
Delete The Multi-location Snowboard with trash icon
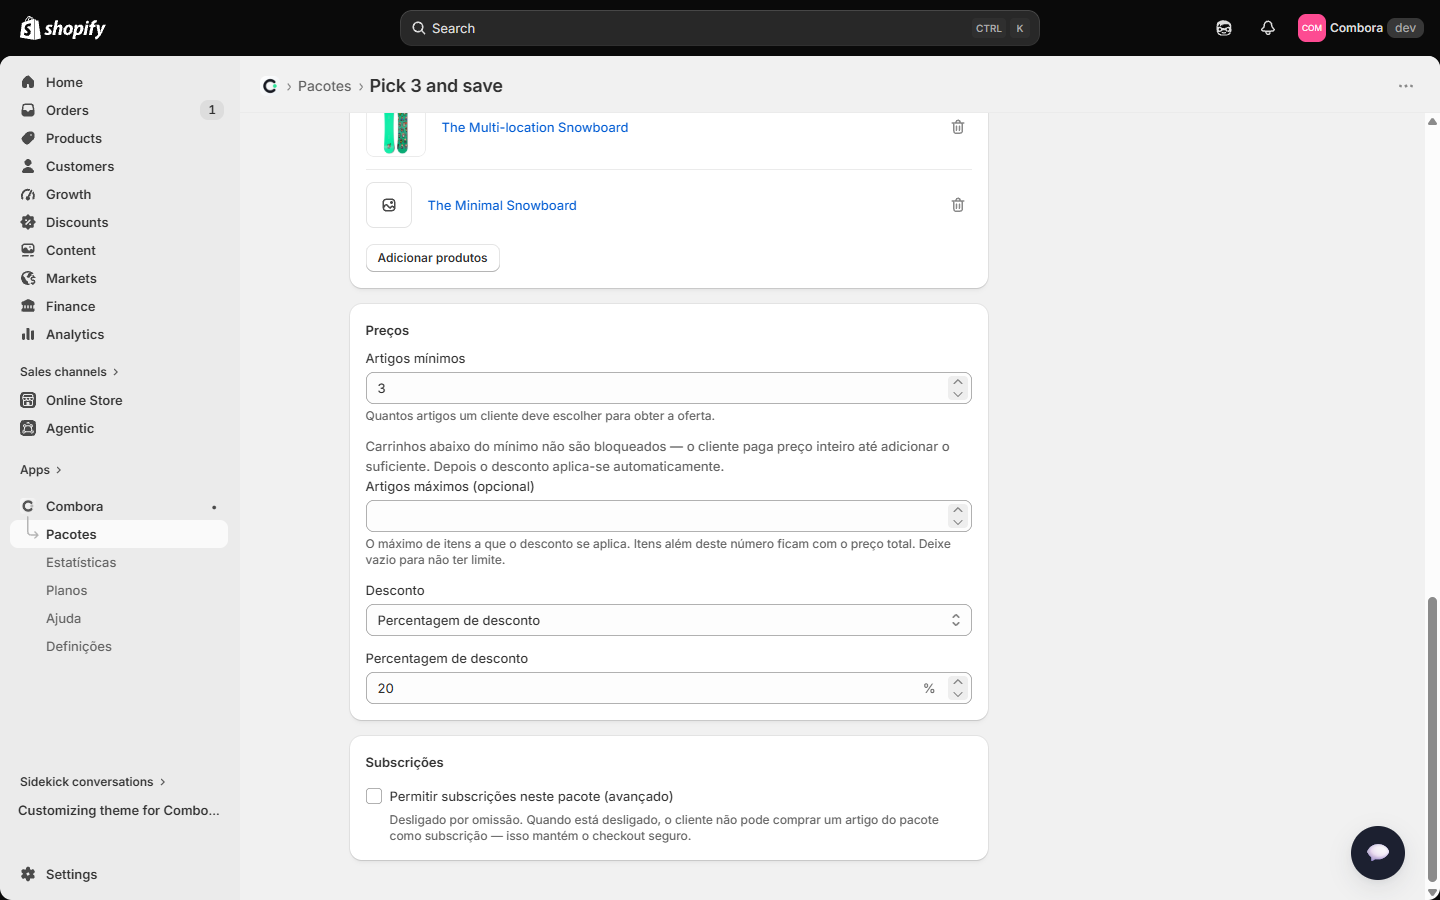(957, 127)
